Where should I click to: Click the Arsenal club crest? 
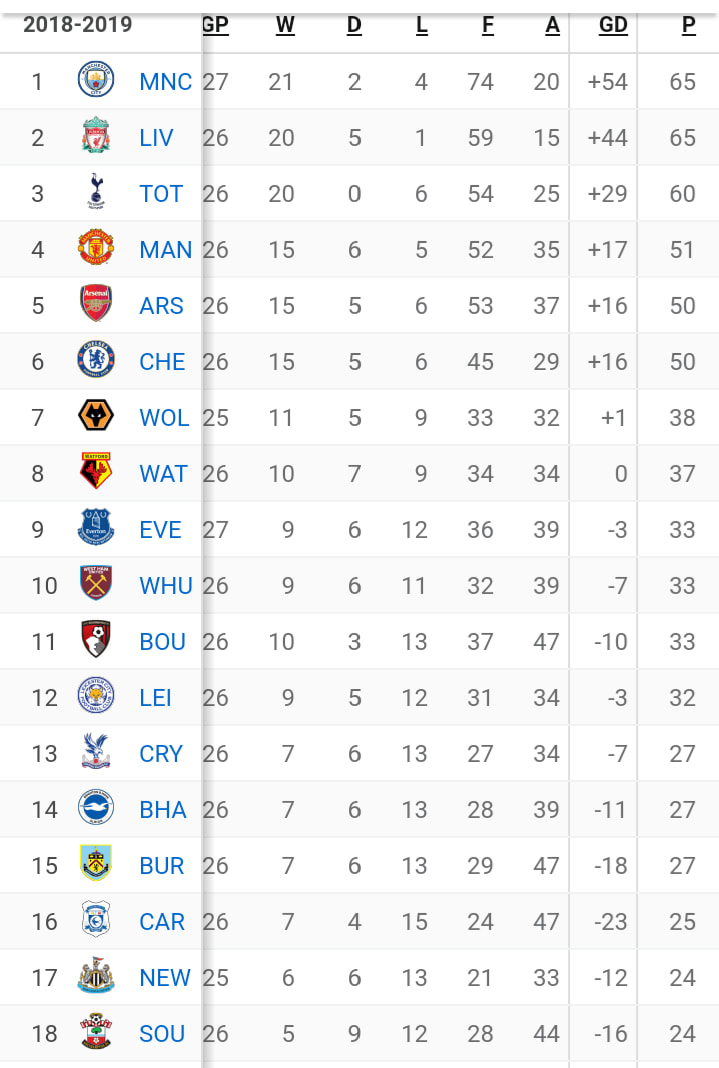[x=96, y=303]
